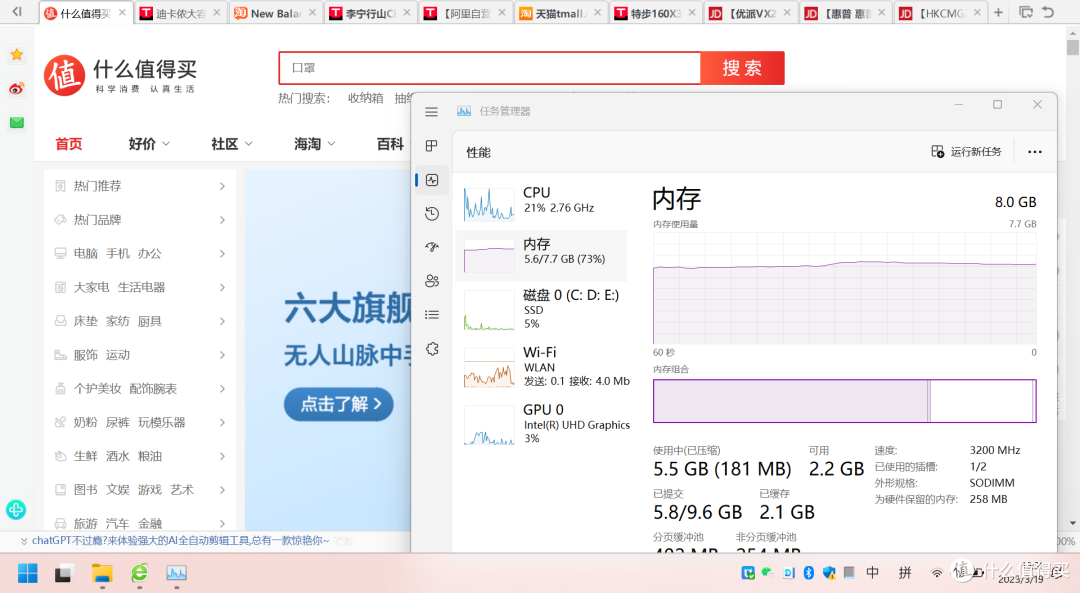Open the Windows Start button
The height and width of the screenshot is (593, 1080).
coord(28,573)
